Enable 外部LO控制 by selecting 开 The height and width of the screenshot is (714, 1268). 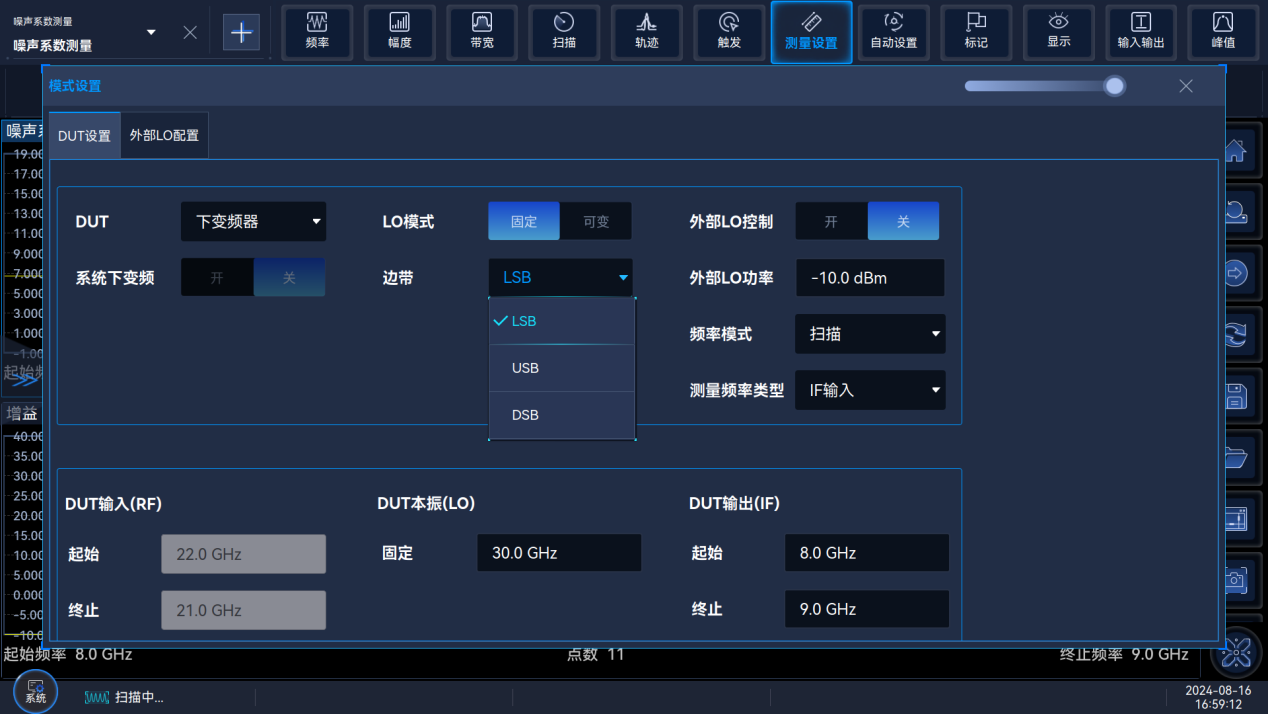click(x=831, y=220)
